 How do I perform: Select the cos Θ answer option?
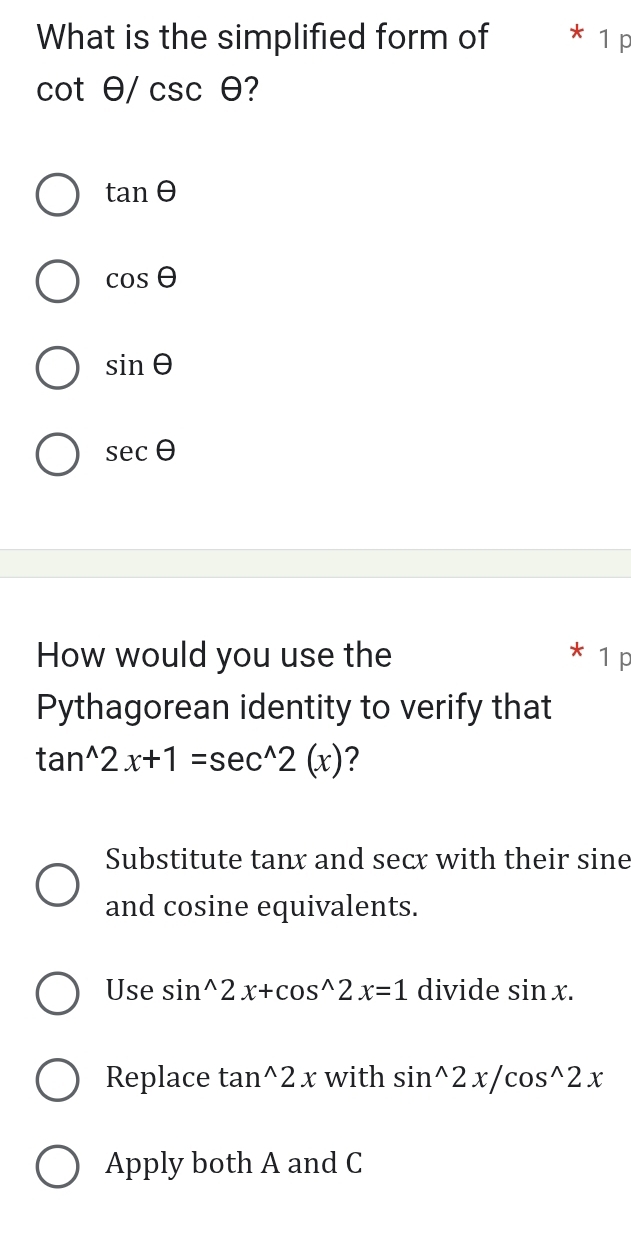coord(57,281)
